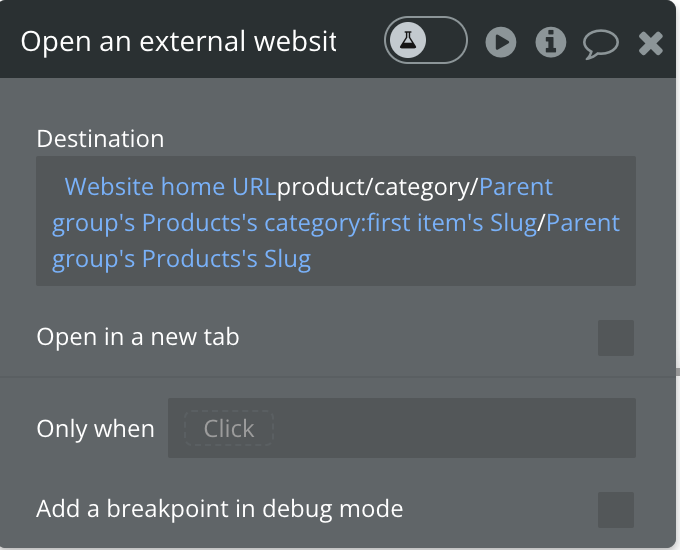The image size is (680, 550).
Task: Open the info icon reference
Action: pos(551,42)
